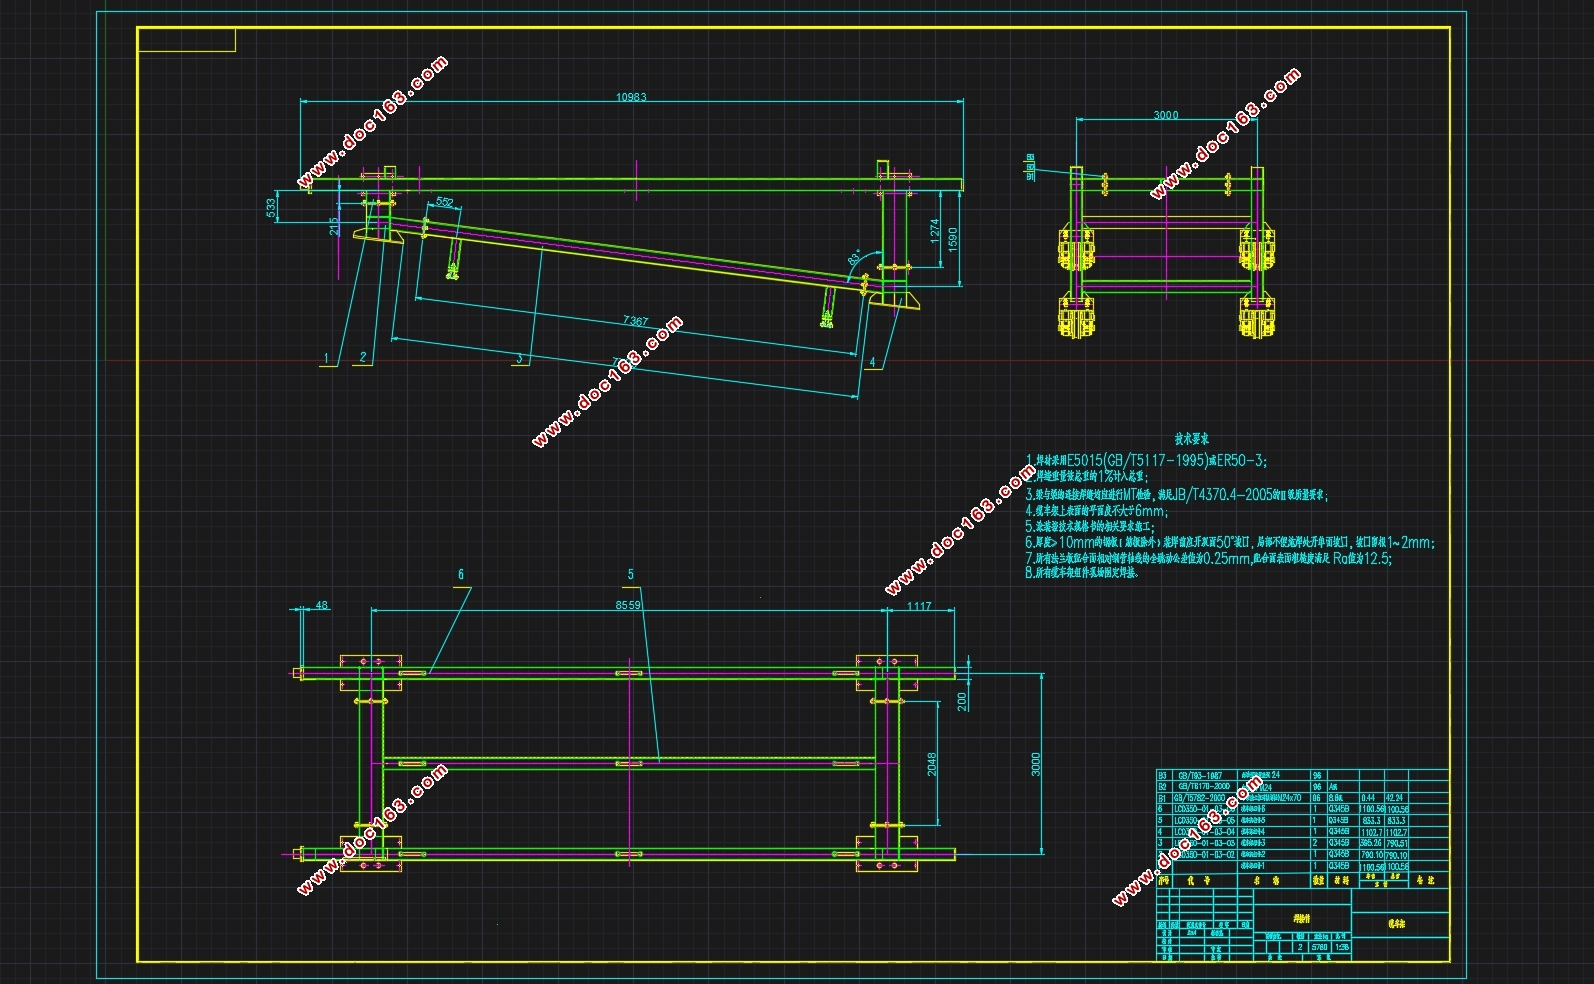Select the 1590 vertical dimension text
Viewport: 1594px width, 984px height.
pyautogui.click(x=953, y=240)
